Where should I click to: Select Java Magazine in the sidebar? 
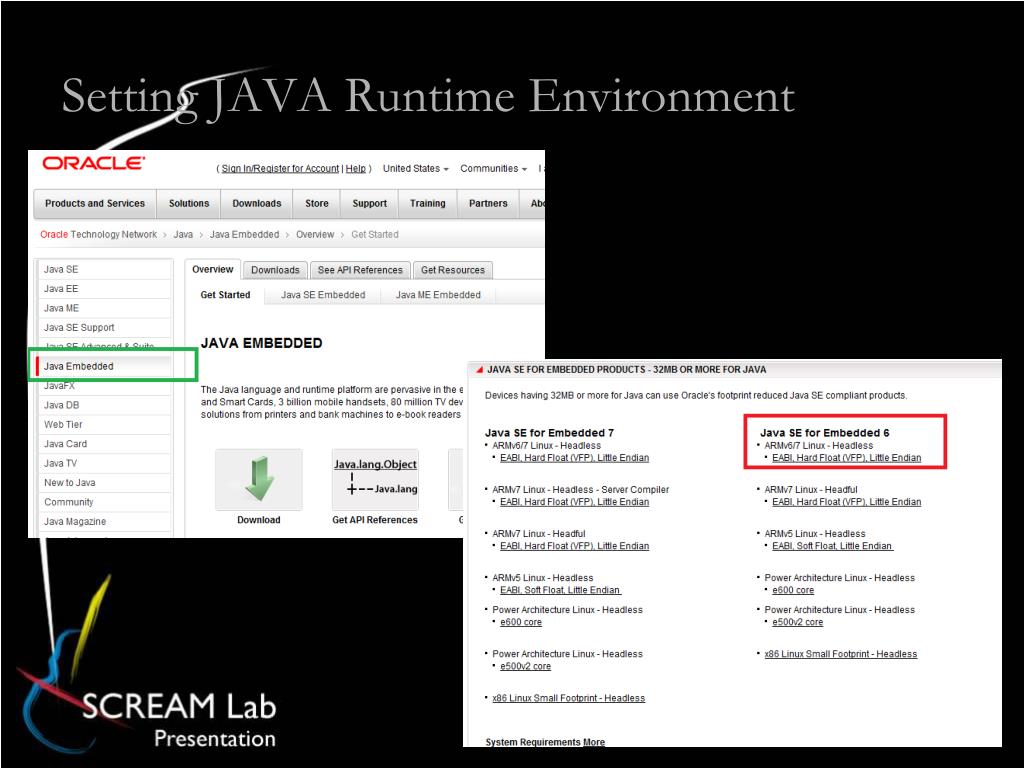[x=104, y=522]
